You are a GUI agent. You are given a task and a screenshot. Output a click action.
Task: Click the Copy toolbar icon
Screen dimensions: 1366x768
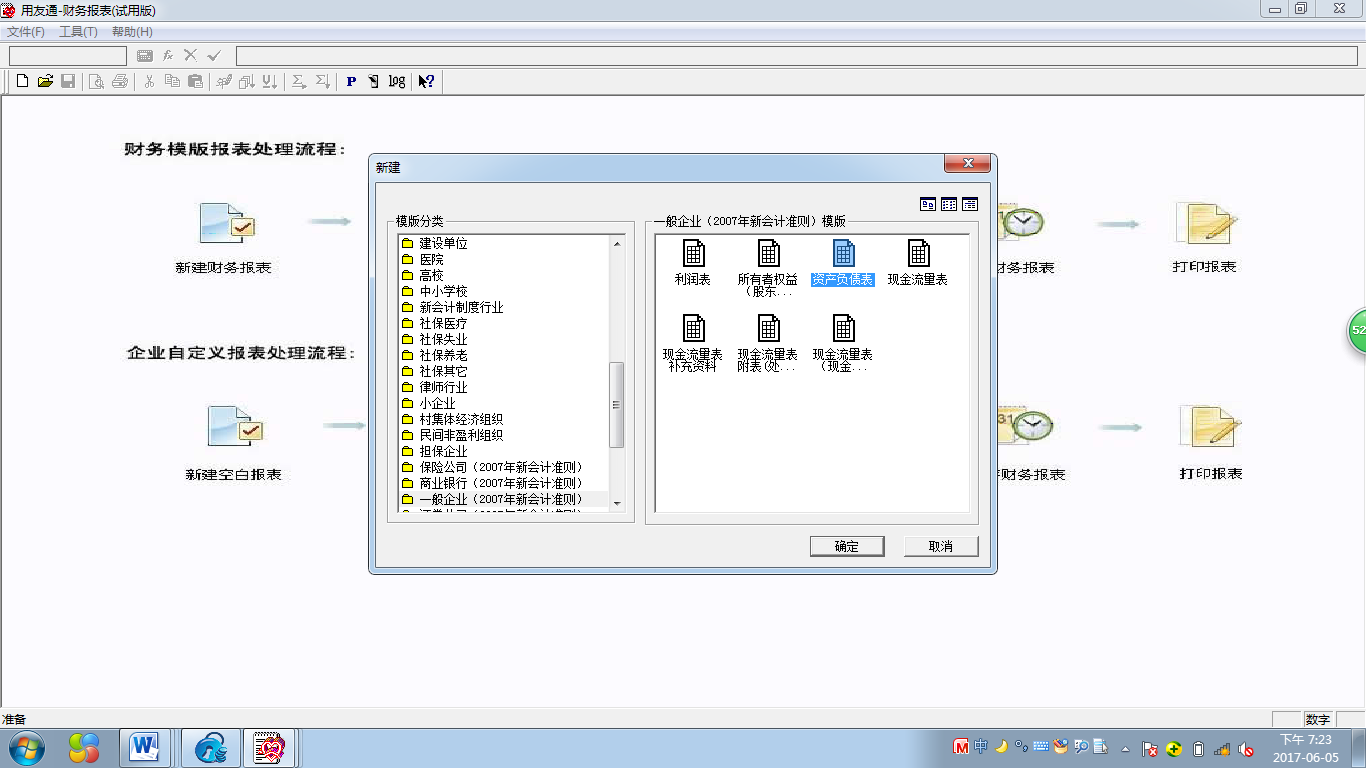[x=172, y=81]
